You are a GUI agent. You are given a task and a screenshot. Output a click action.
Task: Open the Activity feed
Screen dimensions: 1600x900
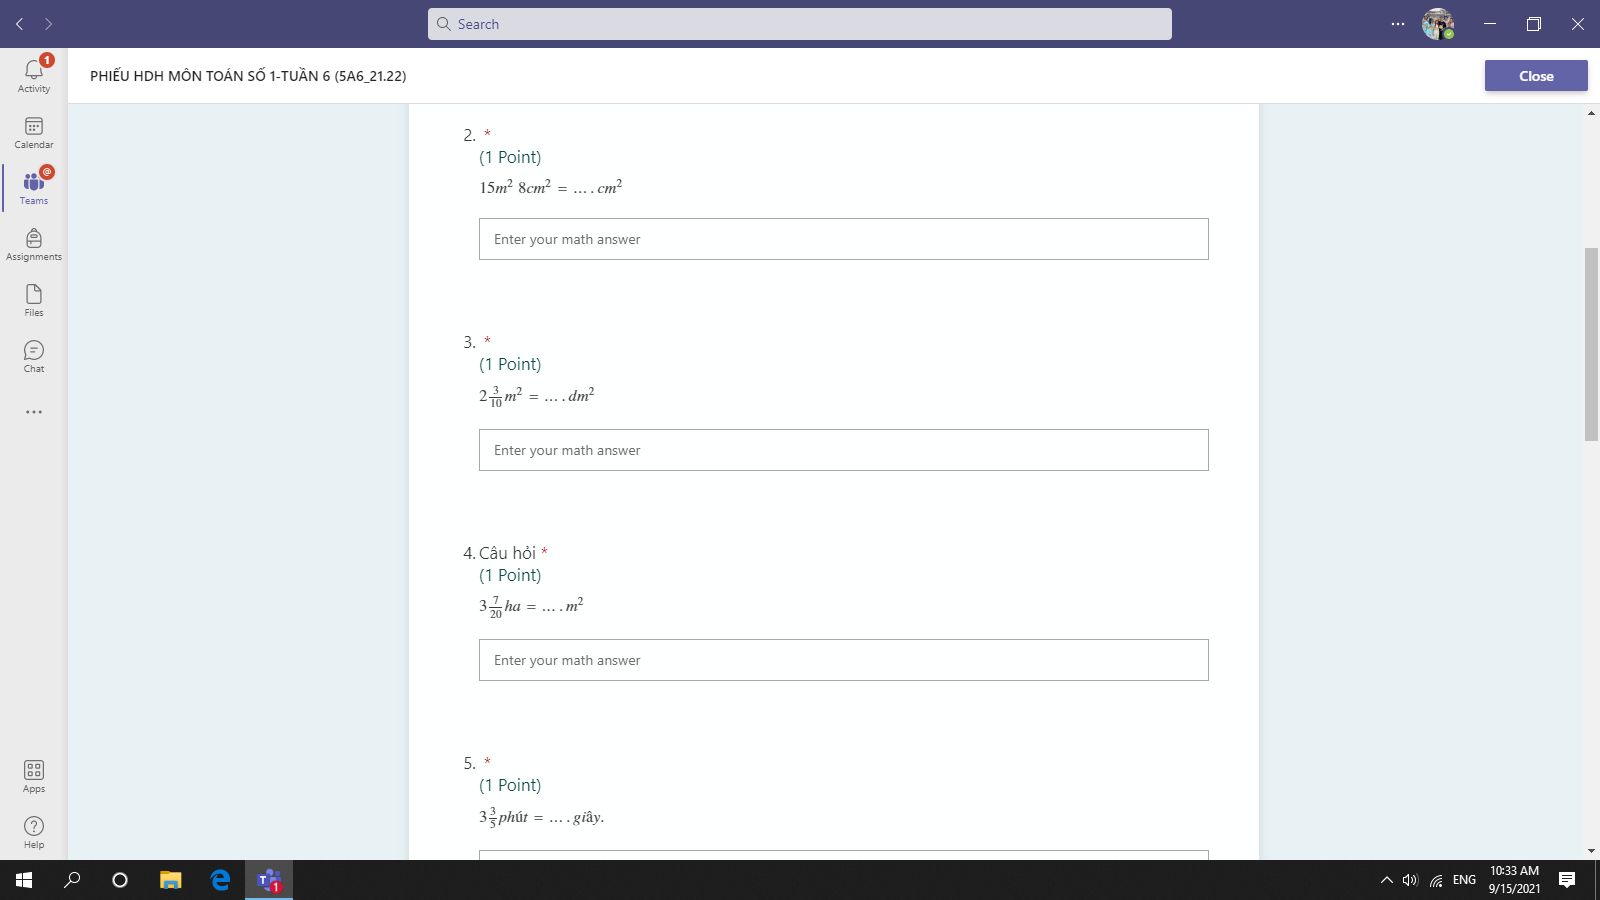(x=34, y=75)
